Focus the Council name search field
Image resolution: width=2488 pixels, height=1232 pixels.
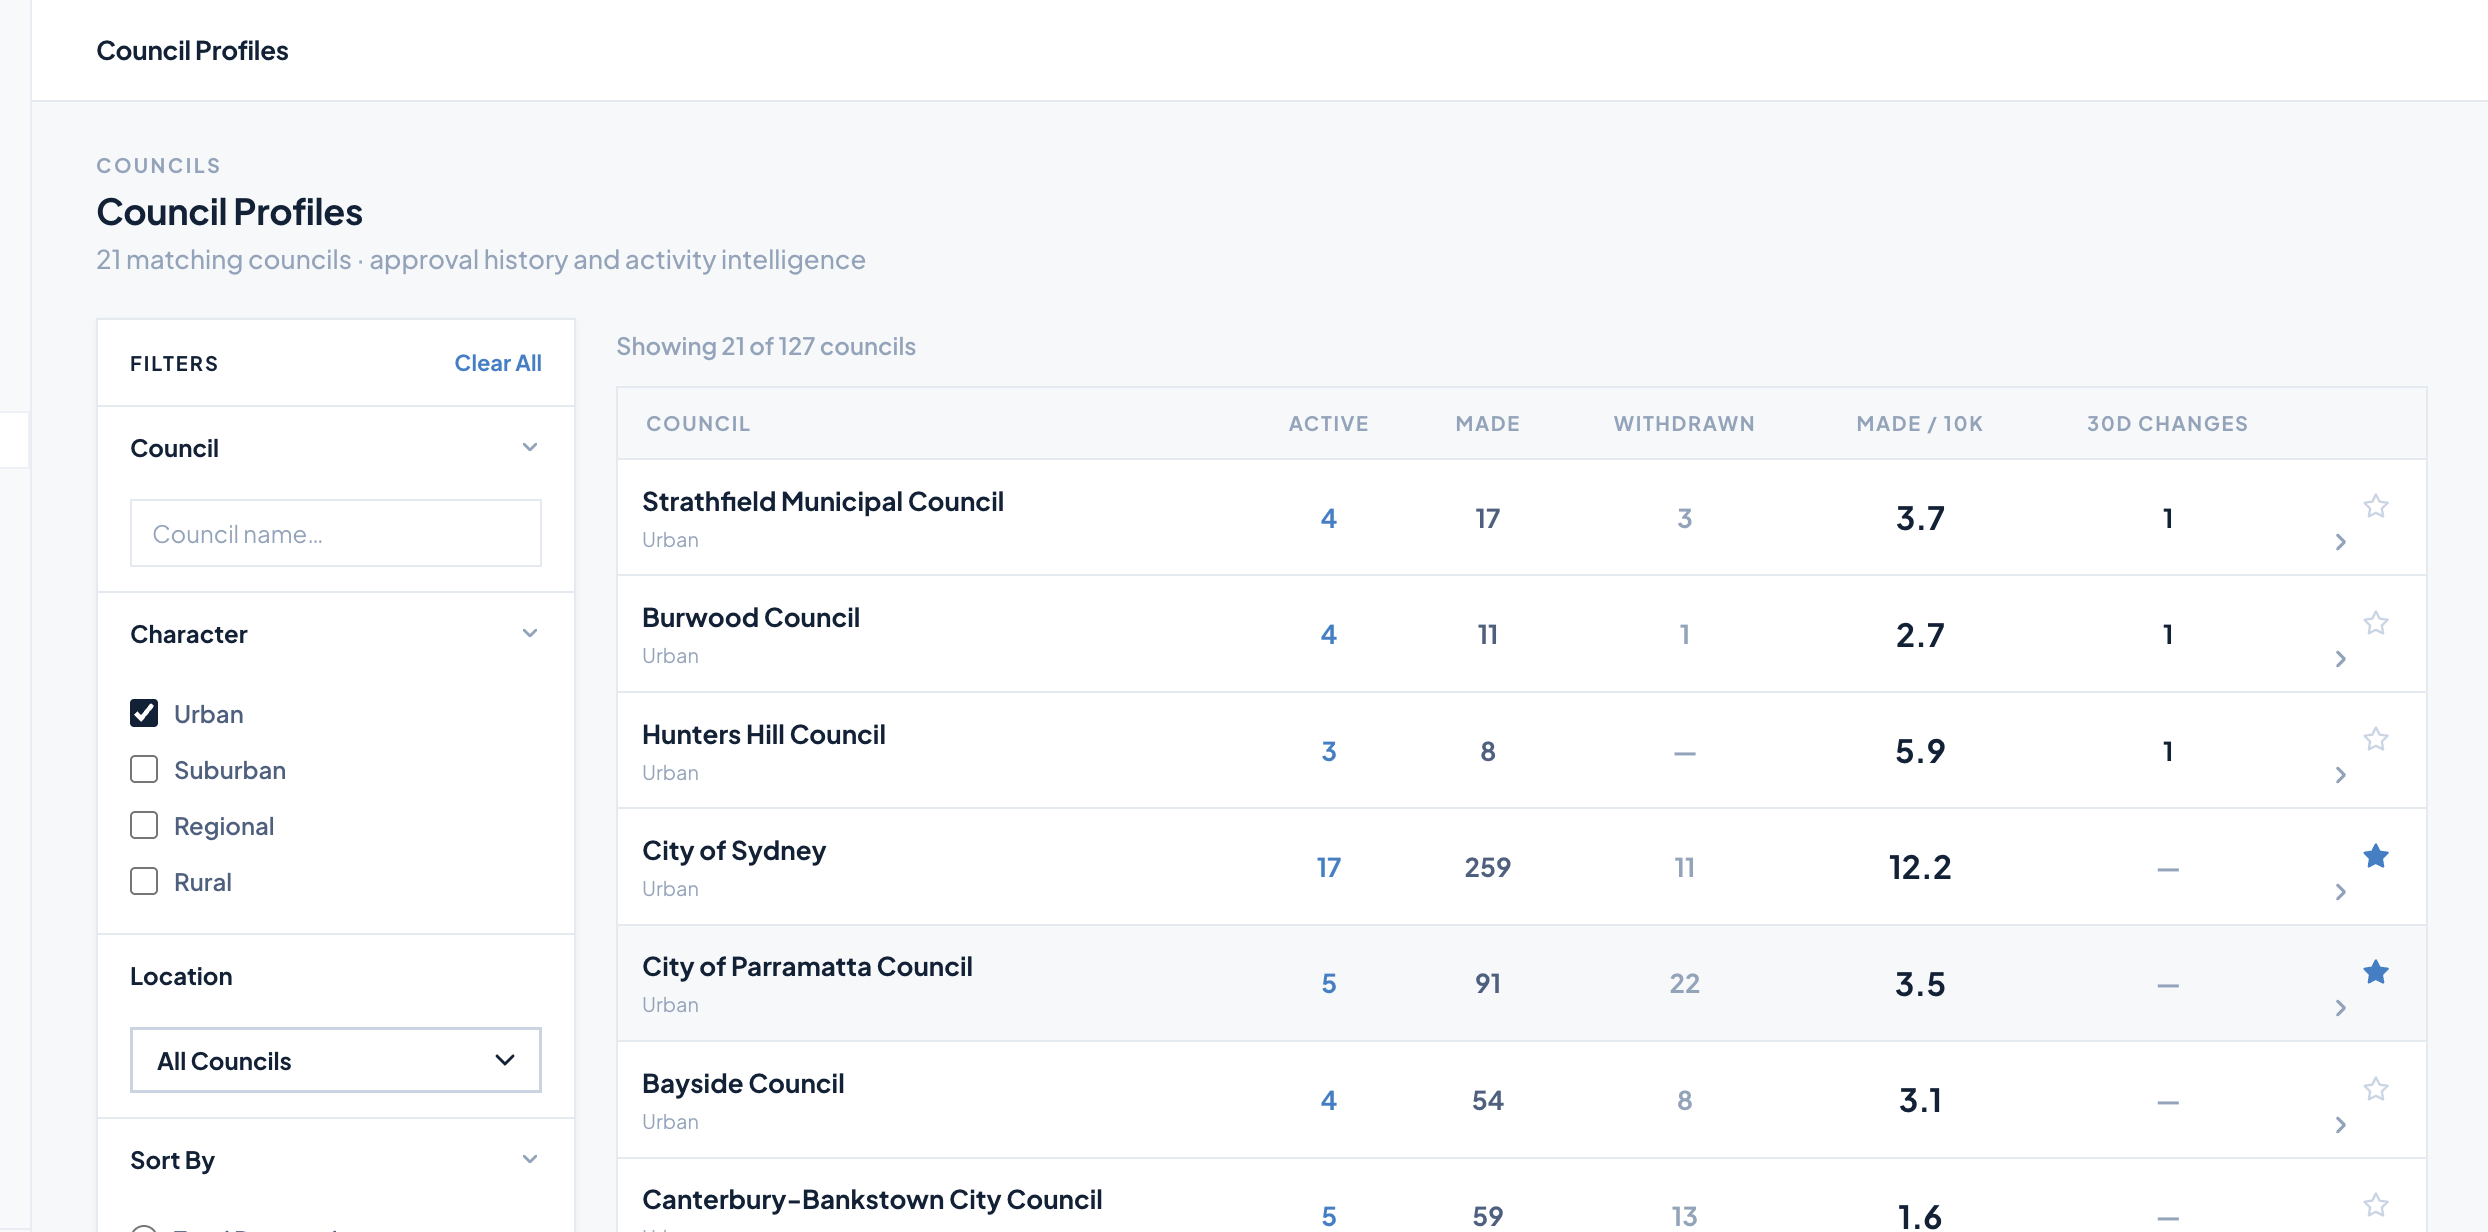pos(336,533)
